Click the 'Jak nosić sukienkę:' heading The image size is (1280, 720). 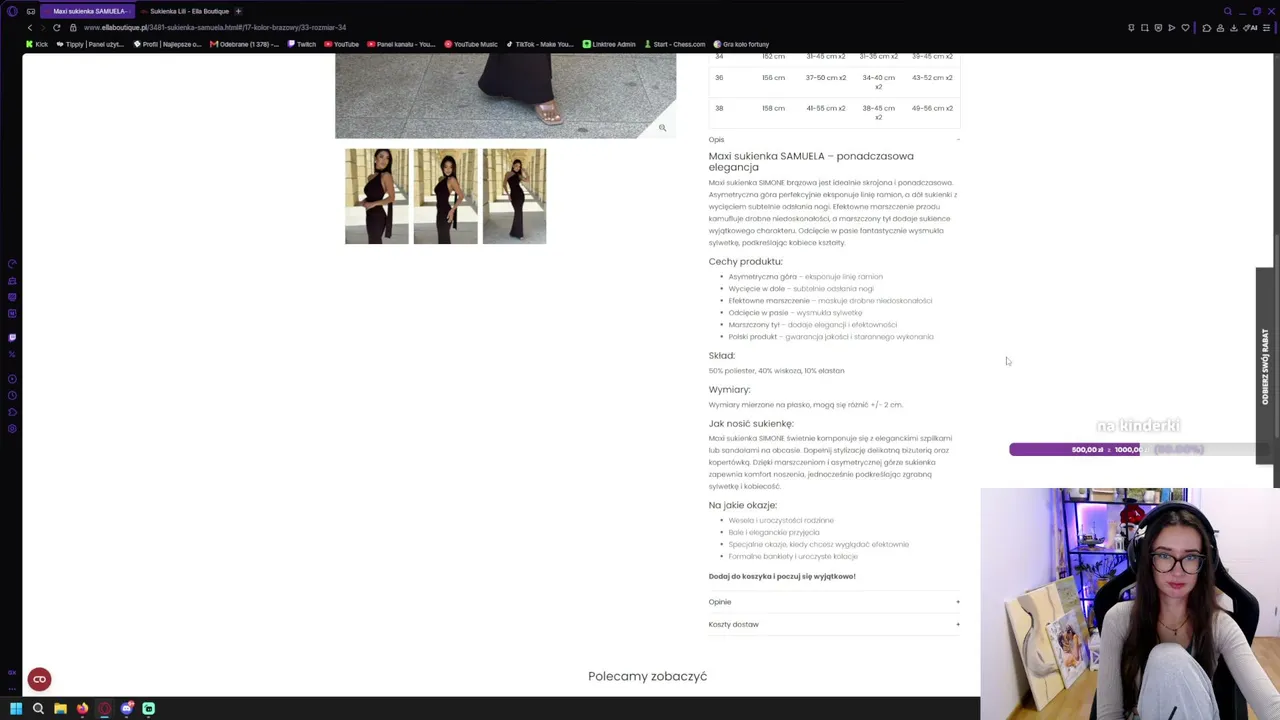click(751, 424)
